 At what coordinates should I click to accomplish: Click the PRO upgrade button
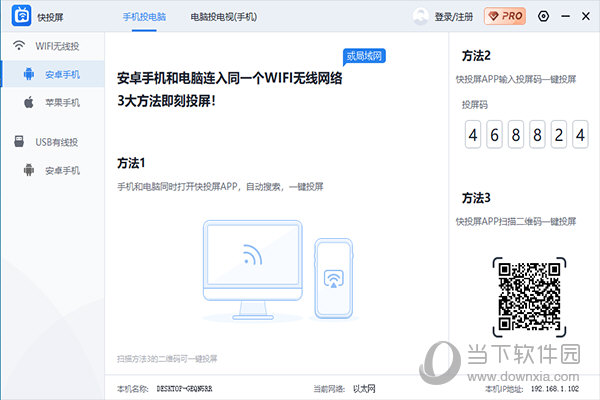(505, 16)
